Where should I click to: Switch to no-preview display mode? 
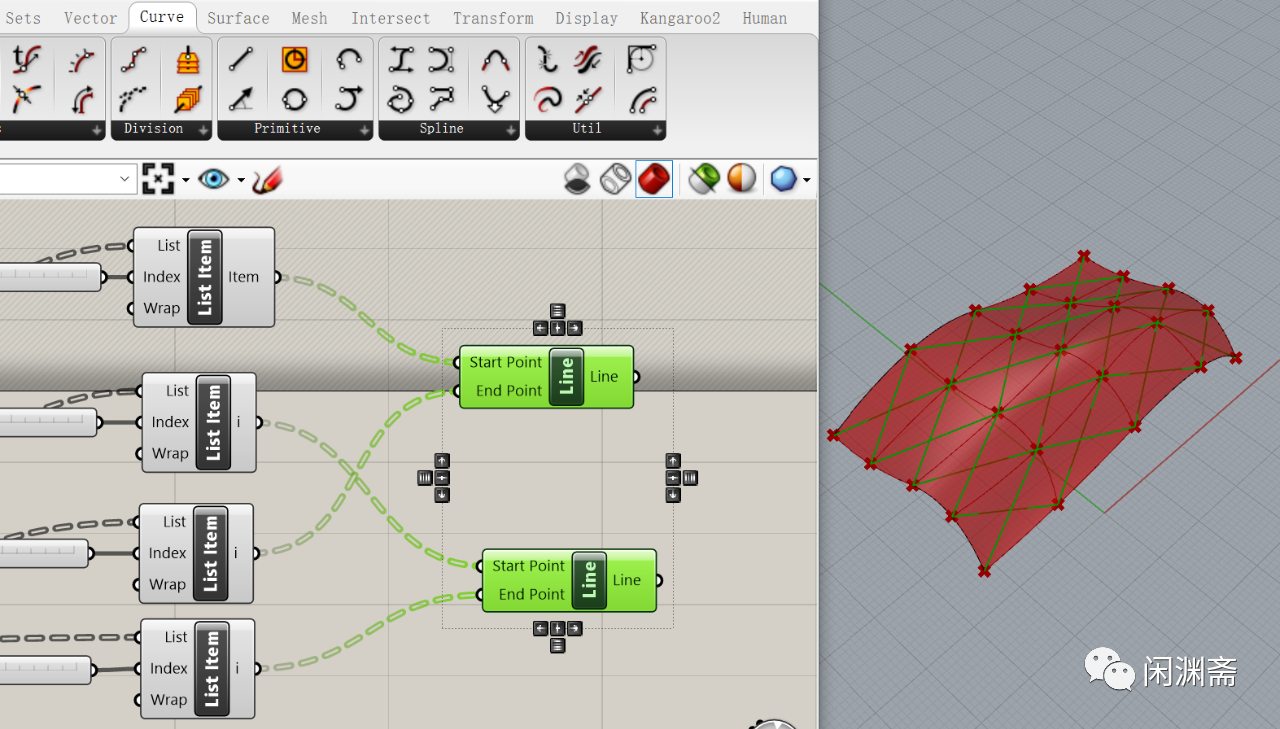pos(577,179)
